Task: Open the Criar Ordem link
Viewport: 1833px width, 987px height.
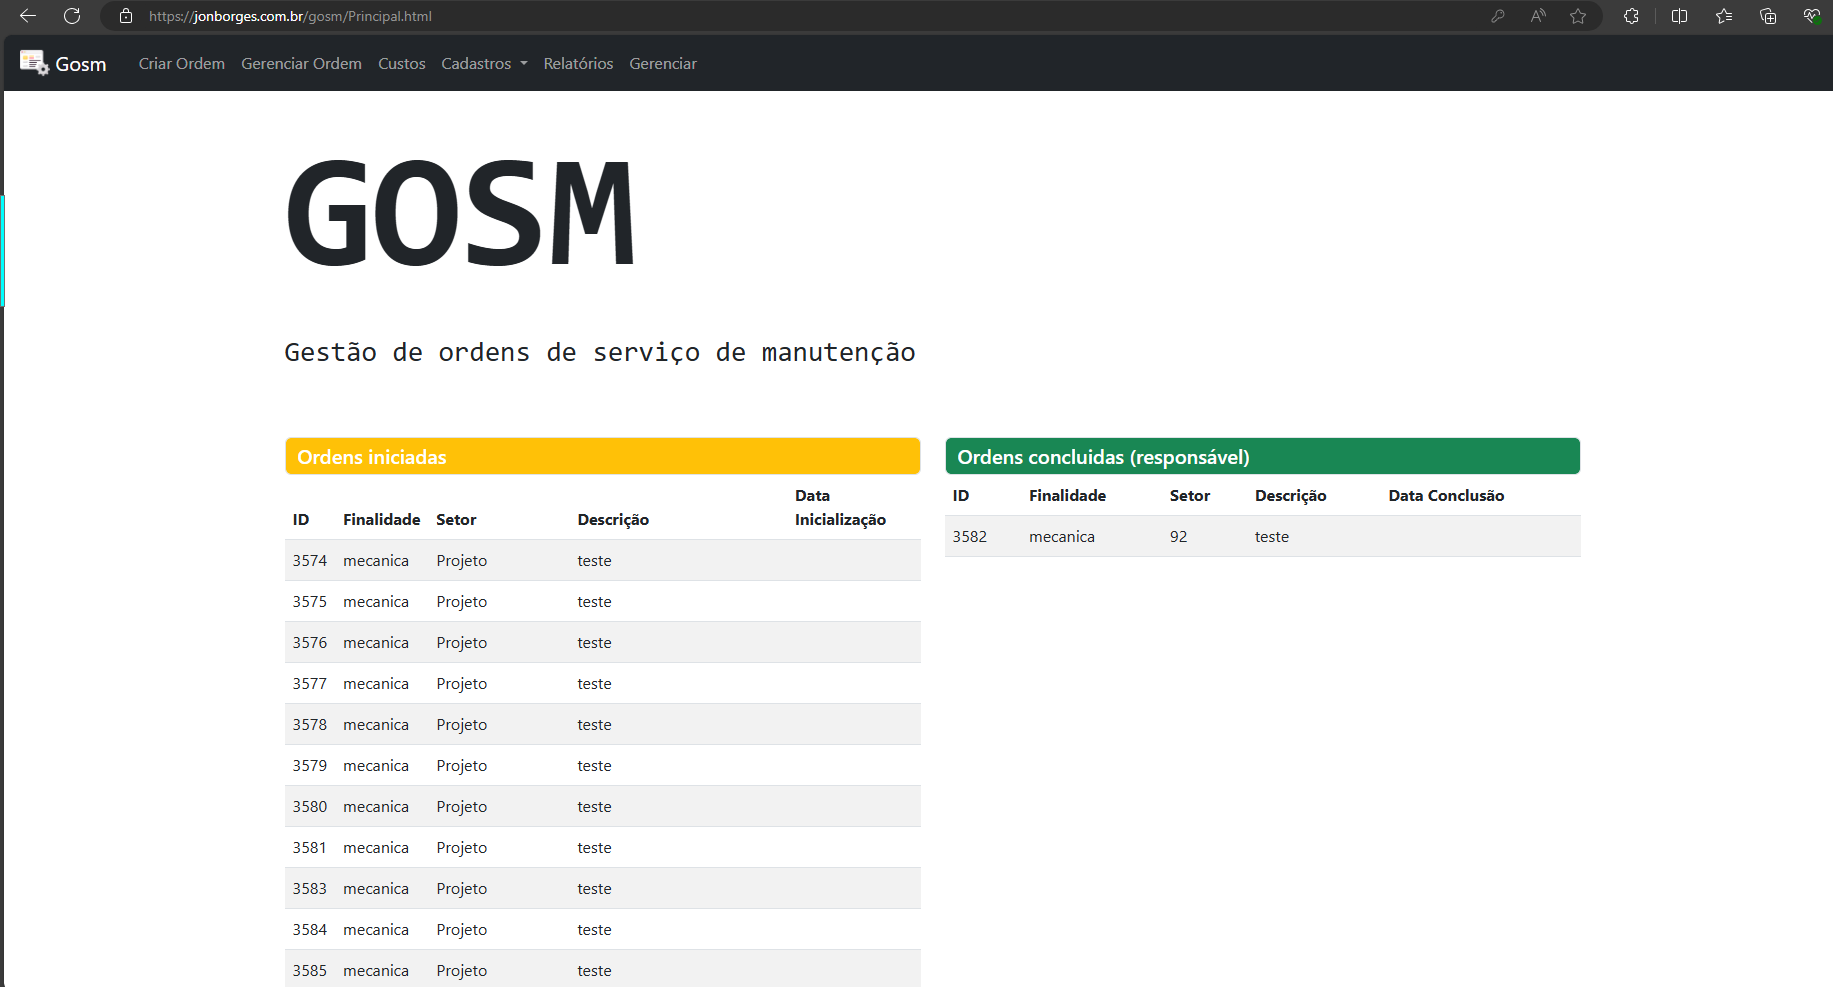Action: [181, 63]
